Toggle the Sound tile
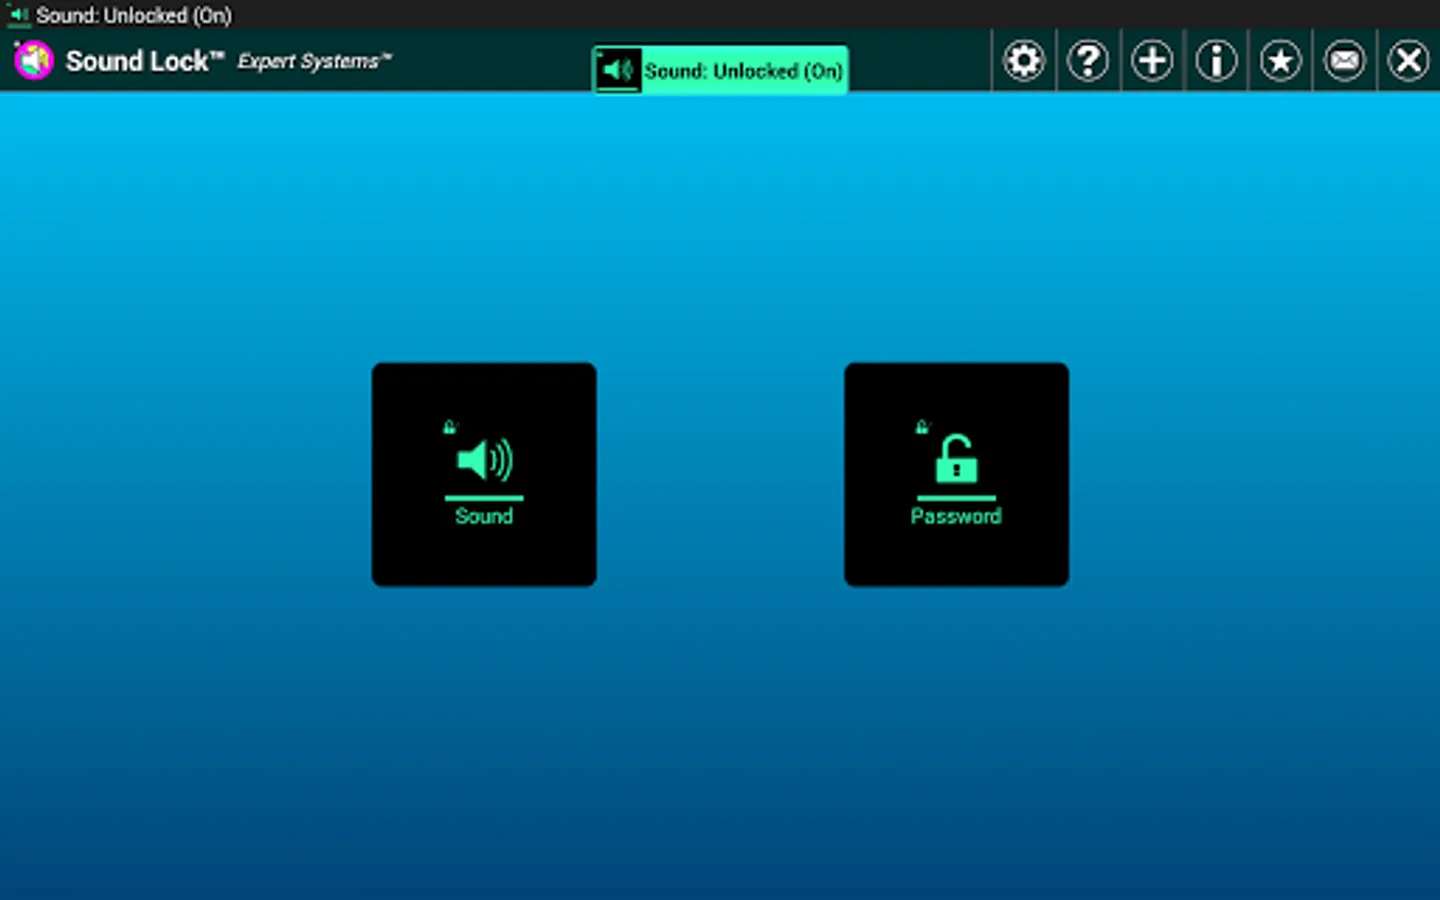Screen dimensions: 1440x900 click(x=484, y=474)
